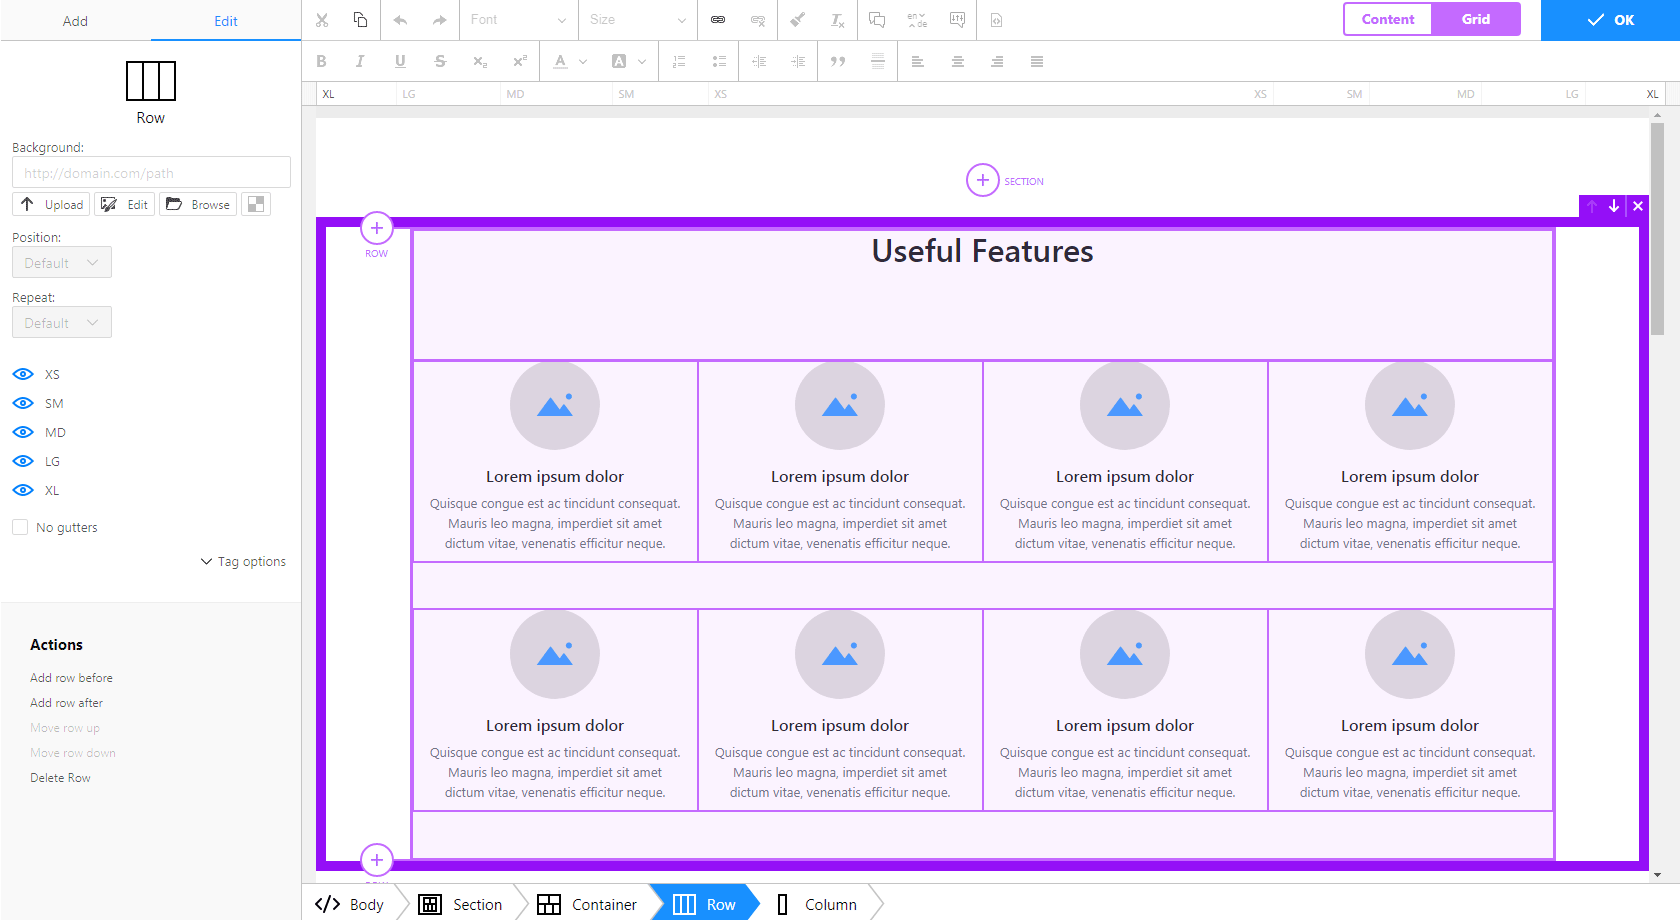This screenshot has width=1680, height=920.
Task: Insert a link with the chain icon
Action: (x=718, y=20)
